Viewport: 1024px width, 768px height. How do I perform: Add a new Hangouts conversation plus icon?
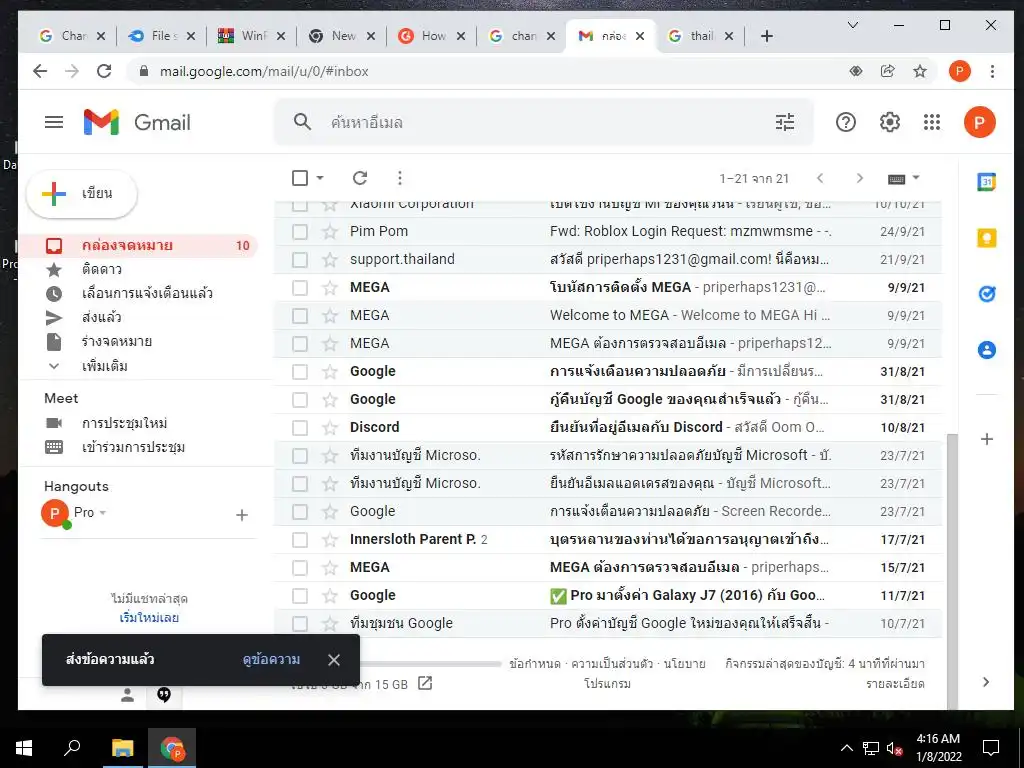[242, 515]
